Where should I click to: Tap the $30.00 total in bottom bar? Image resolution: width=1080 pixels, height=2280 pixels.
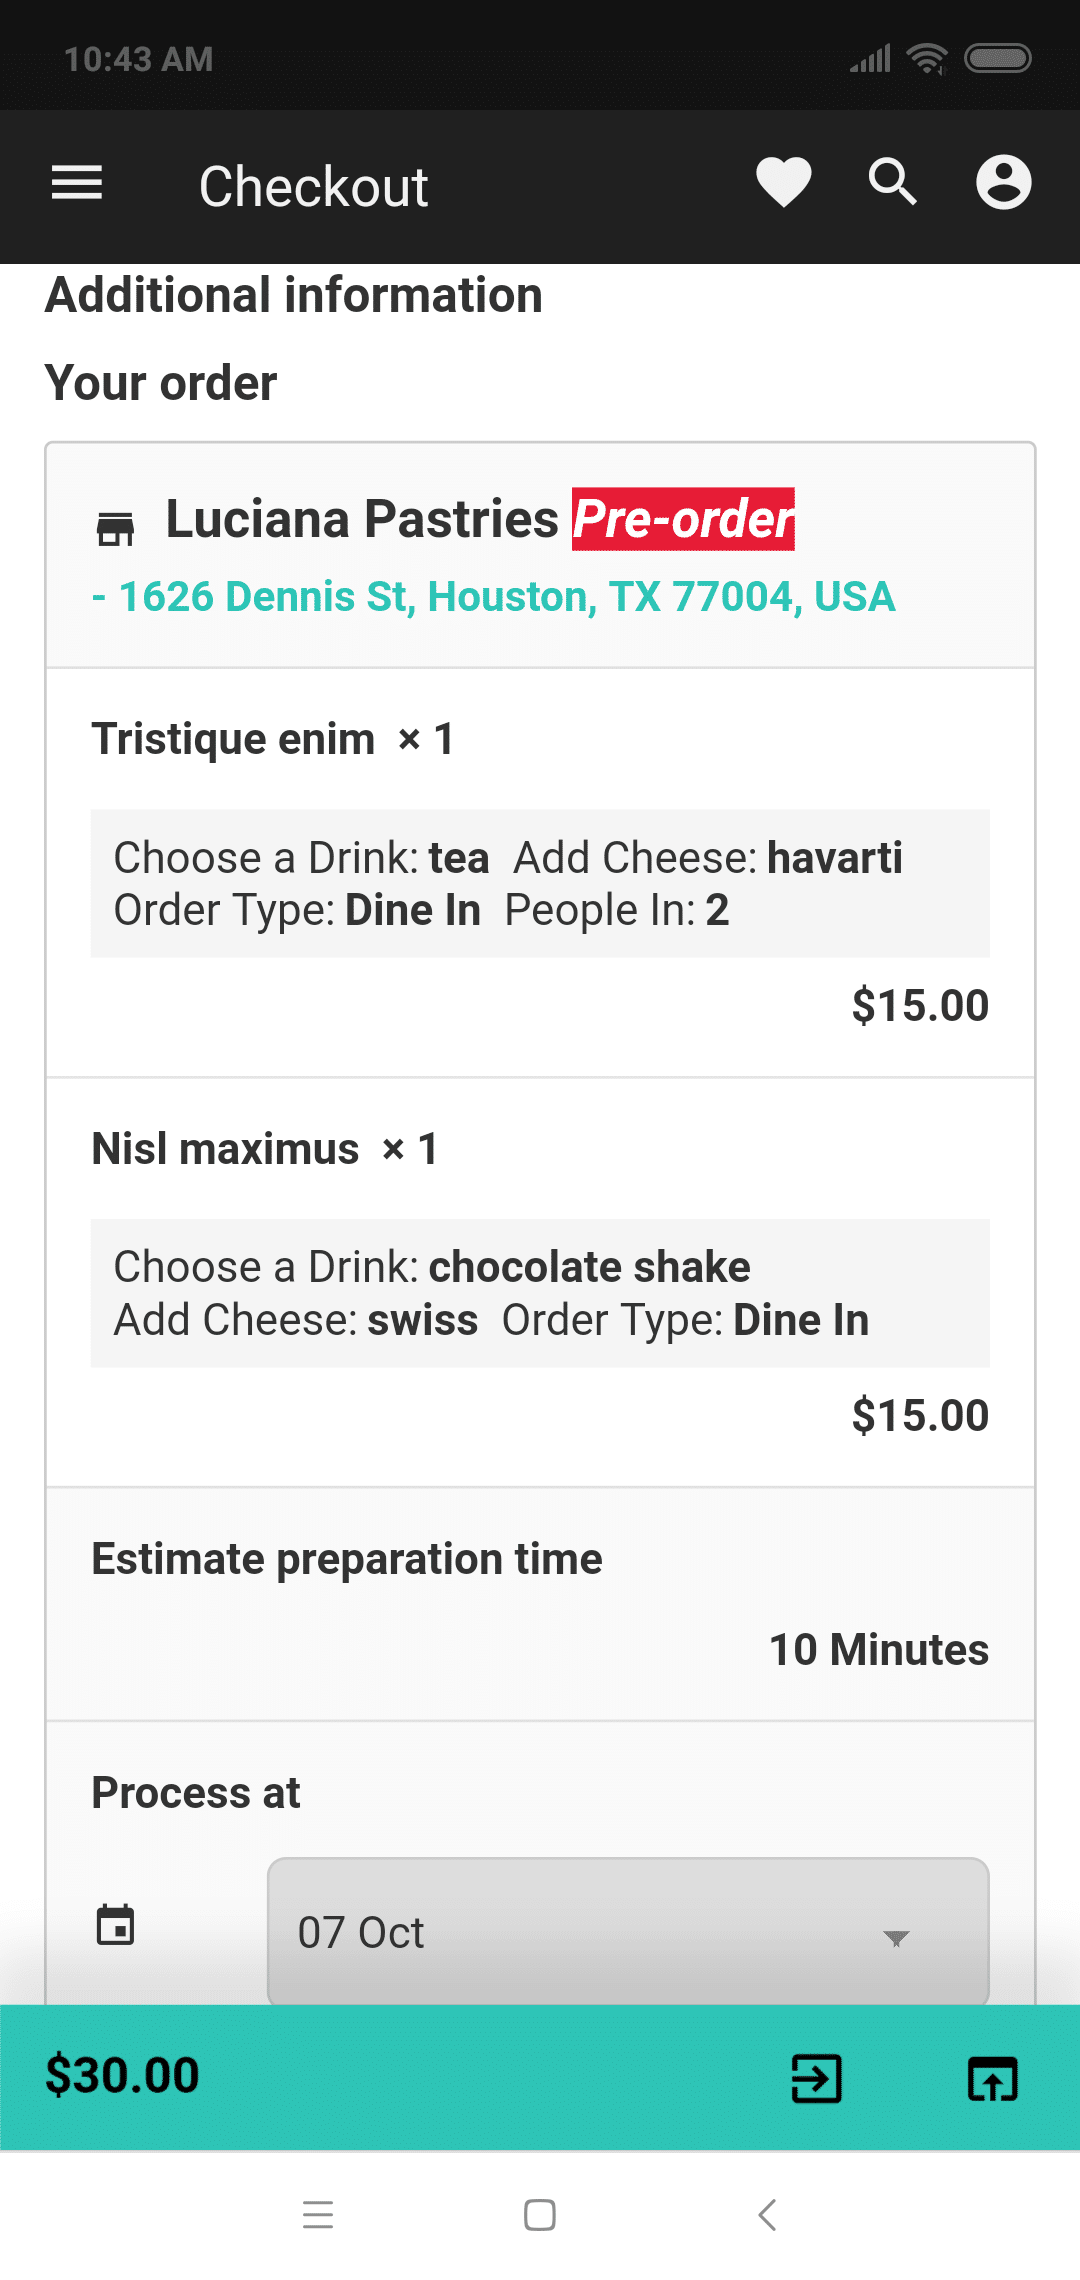click(x=122, y=2076)
